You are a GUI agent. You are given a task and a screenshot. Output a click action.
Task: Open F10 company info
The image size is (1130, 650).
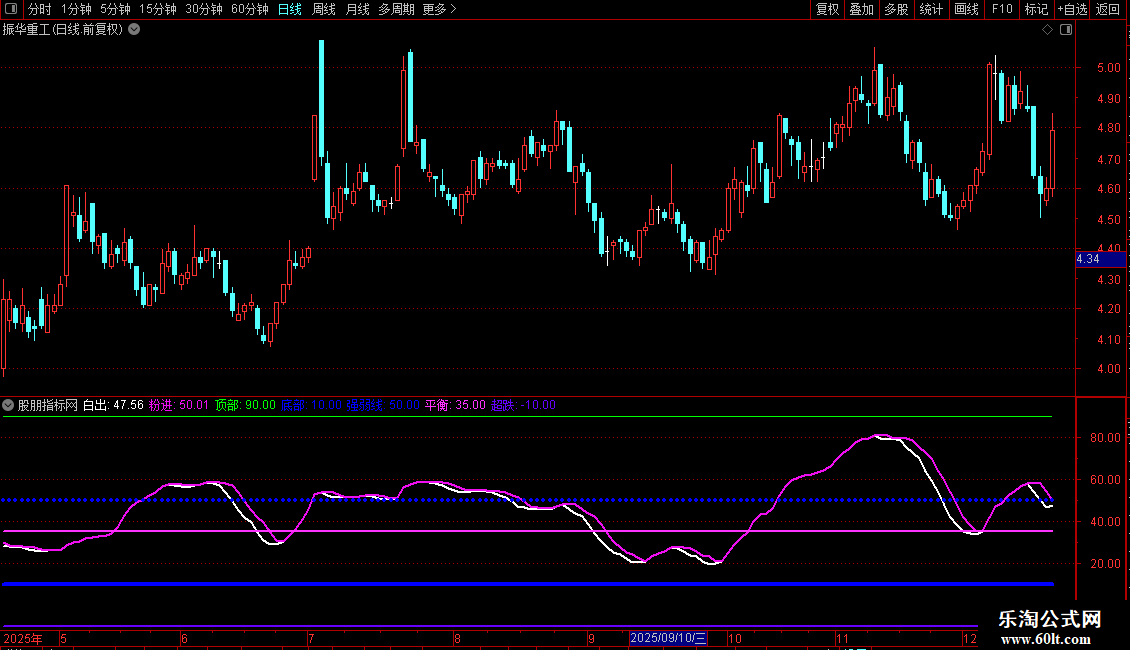[1002, 9]
